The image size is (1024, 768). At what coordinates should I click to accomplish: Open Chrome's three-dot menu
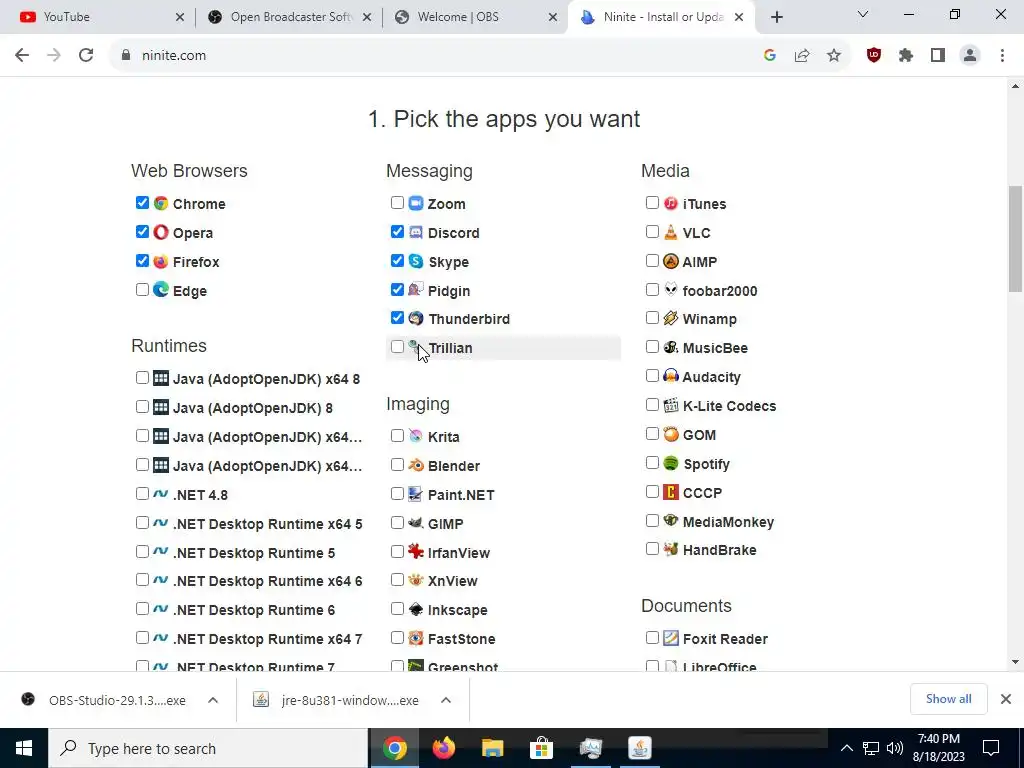(1002, 56)
